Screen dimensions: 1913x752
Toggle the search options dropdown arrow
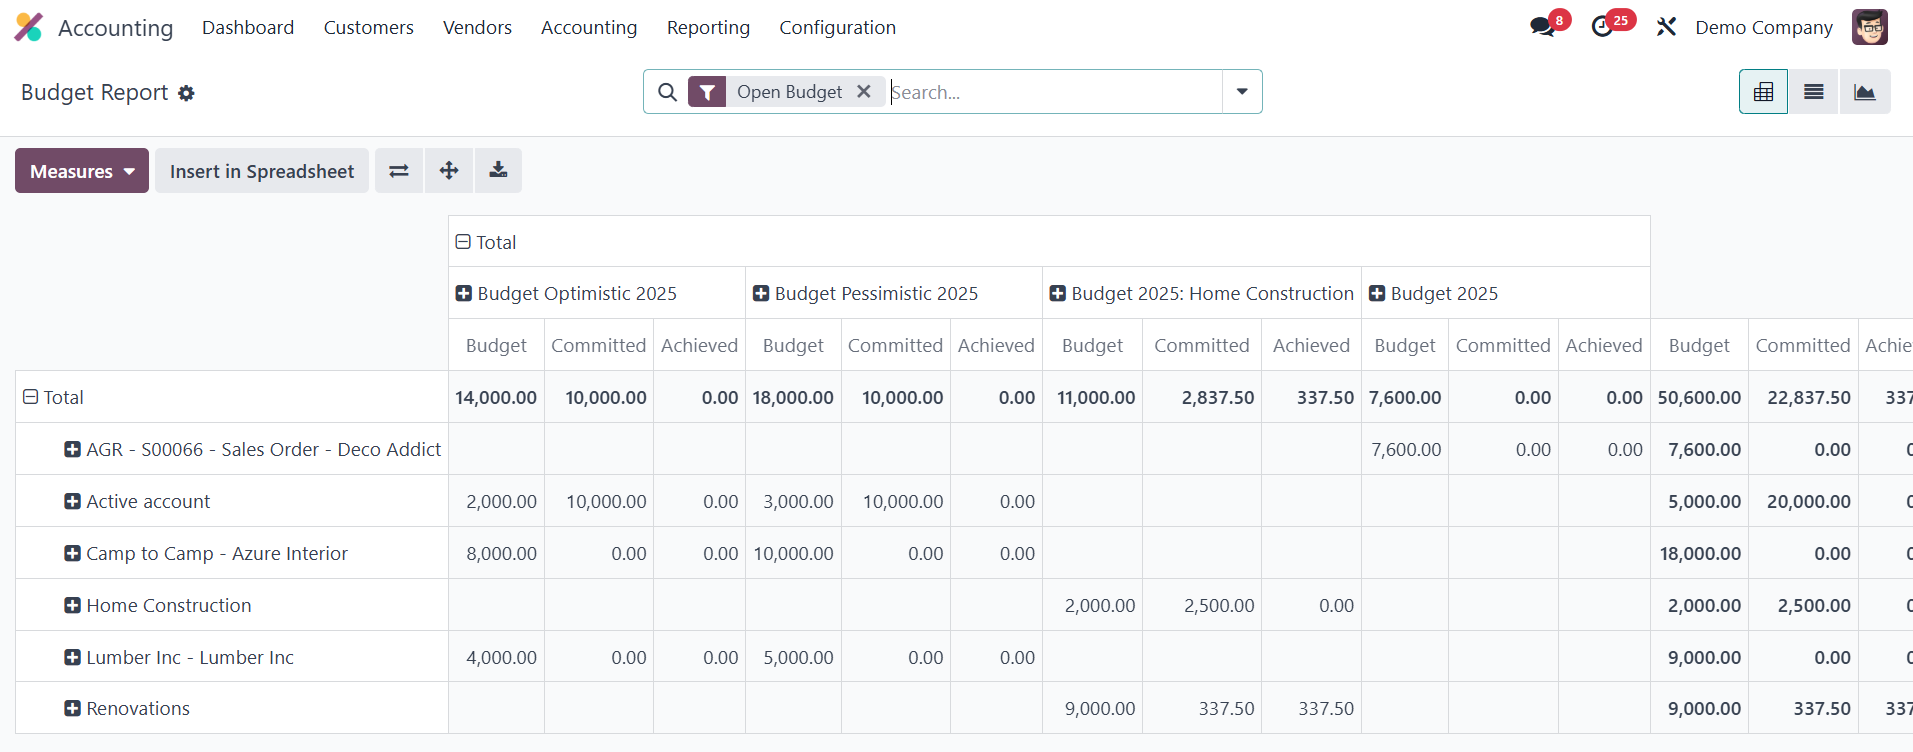click(1242, 92)
